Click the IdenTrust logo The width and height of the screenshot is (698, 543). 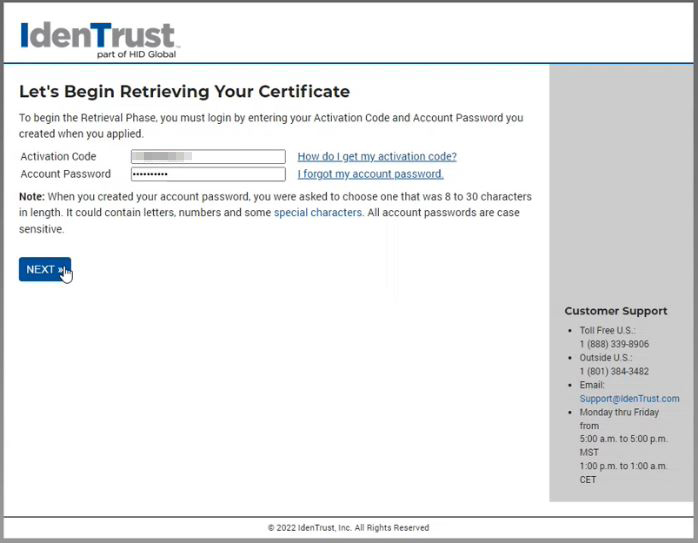click(x=98, y=37)
